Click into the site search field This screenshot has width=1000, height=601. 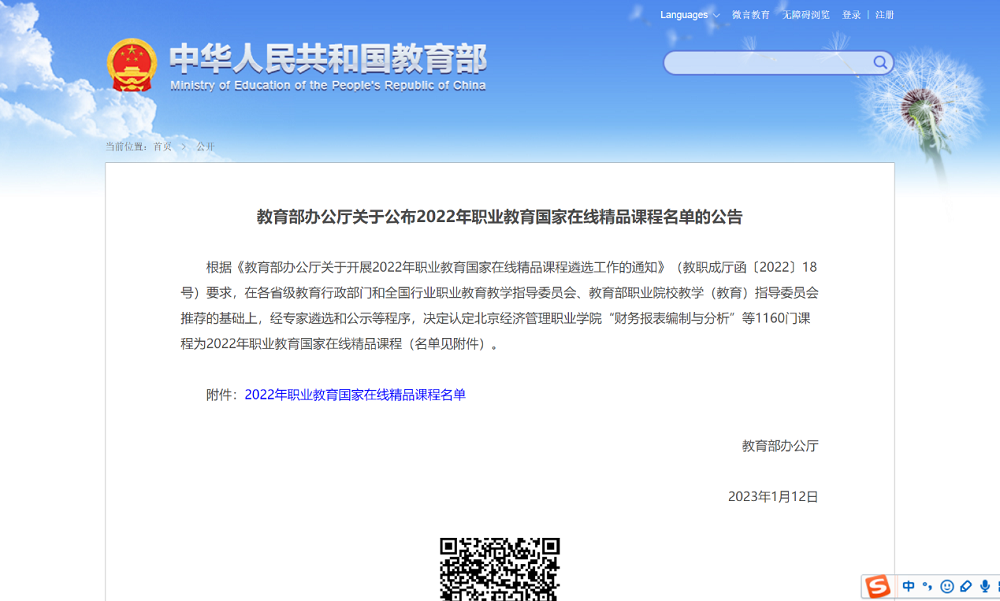(765, 63)
